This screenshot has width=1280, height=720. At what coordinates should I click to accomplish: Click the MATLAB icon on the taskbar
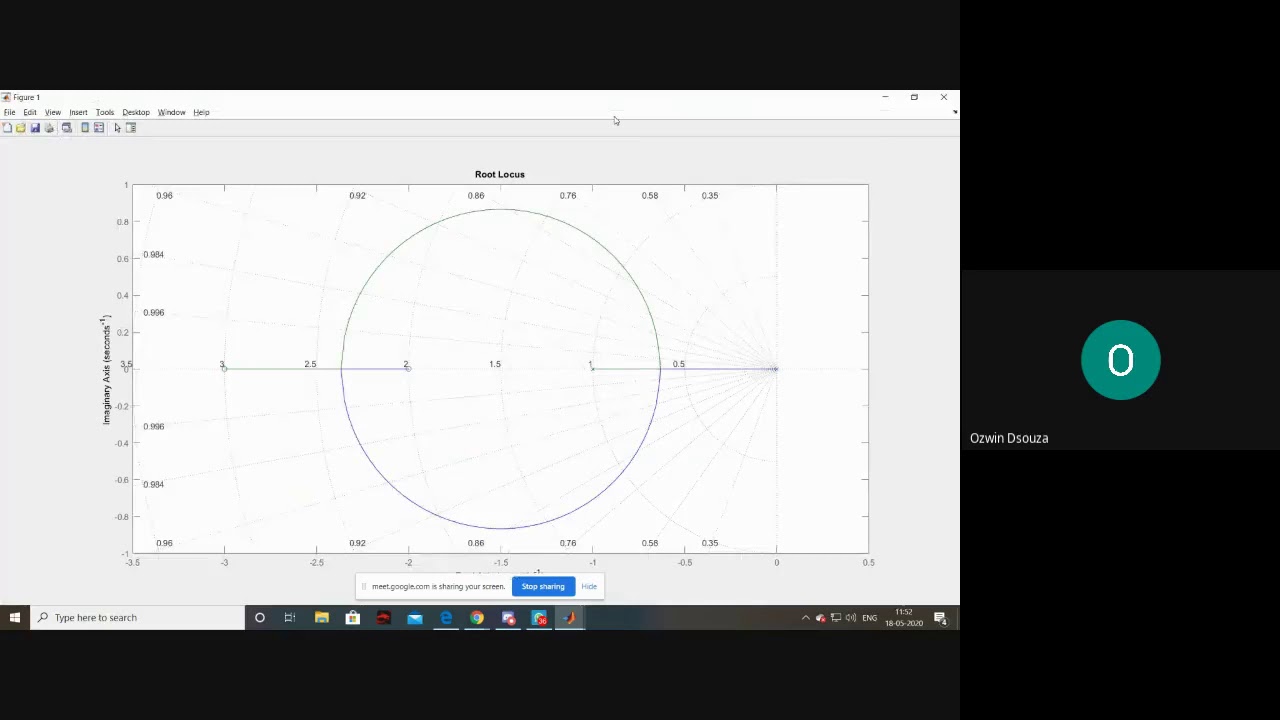point(570,618)
